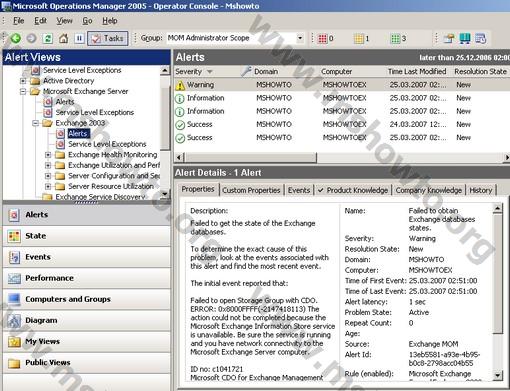The height and width of the screenshot is (391, 510).
Task: Expand Exchange Health Monitoring folder
Action: 48,155
